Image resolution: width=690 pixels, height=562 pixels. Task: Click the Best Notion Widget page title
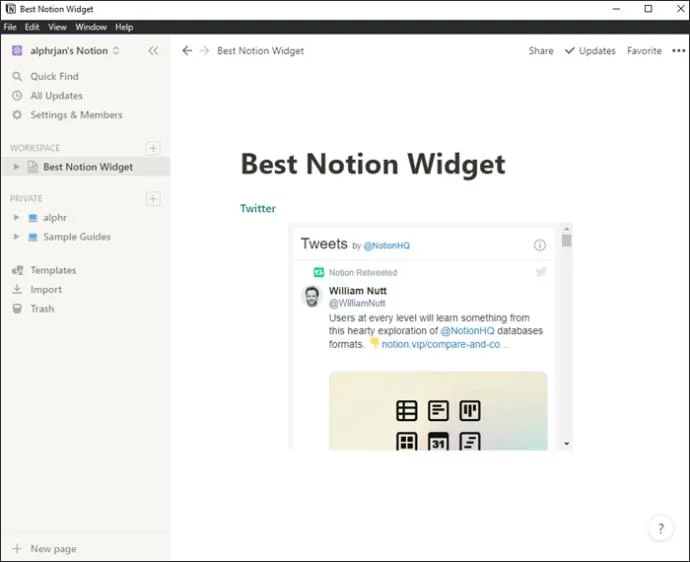[x=373, y=164]
